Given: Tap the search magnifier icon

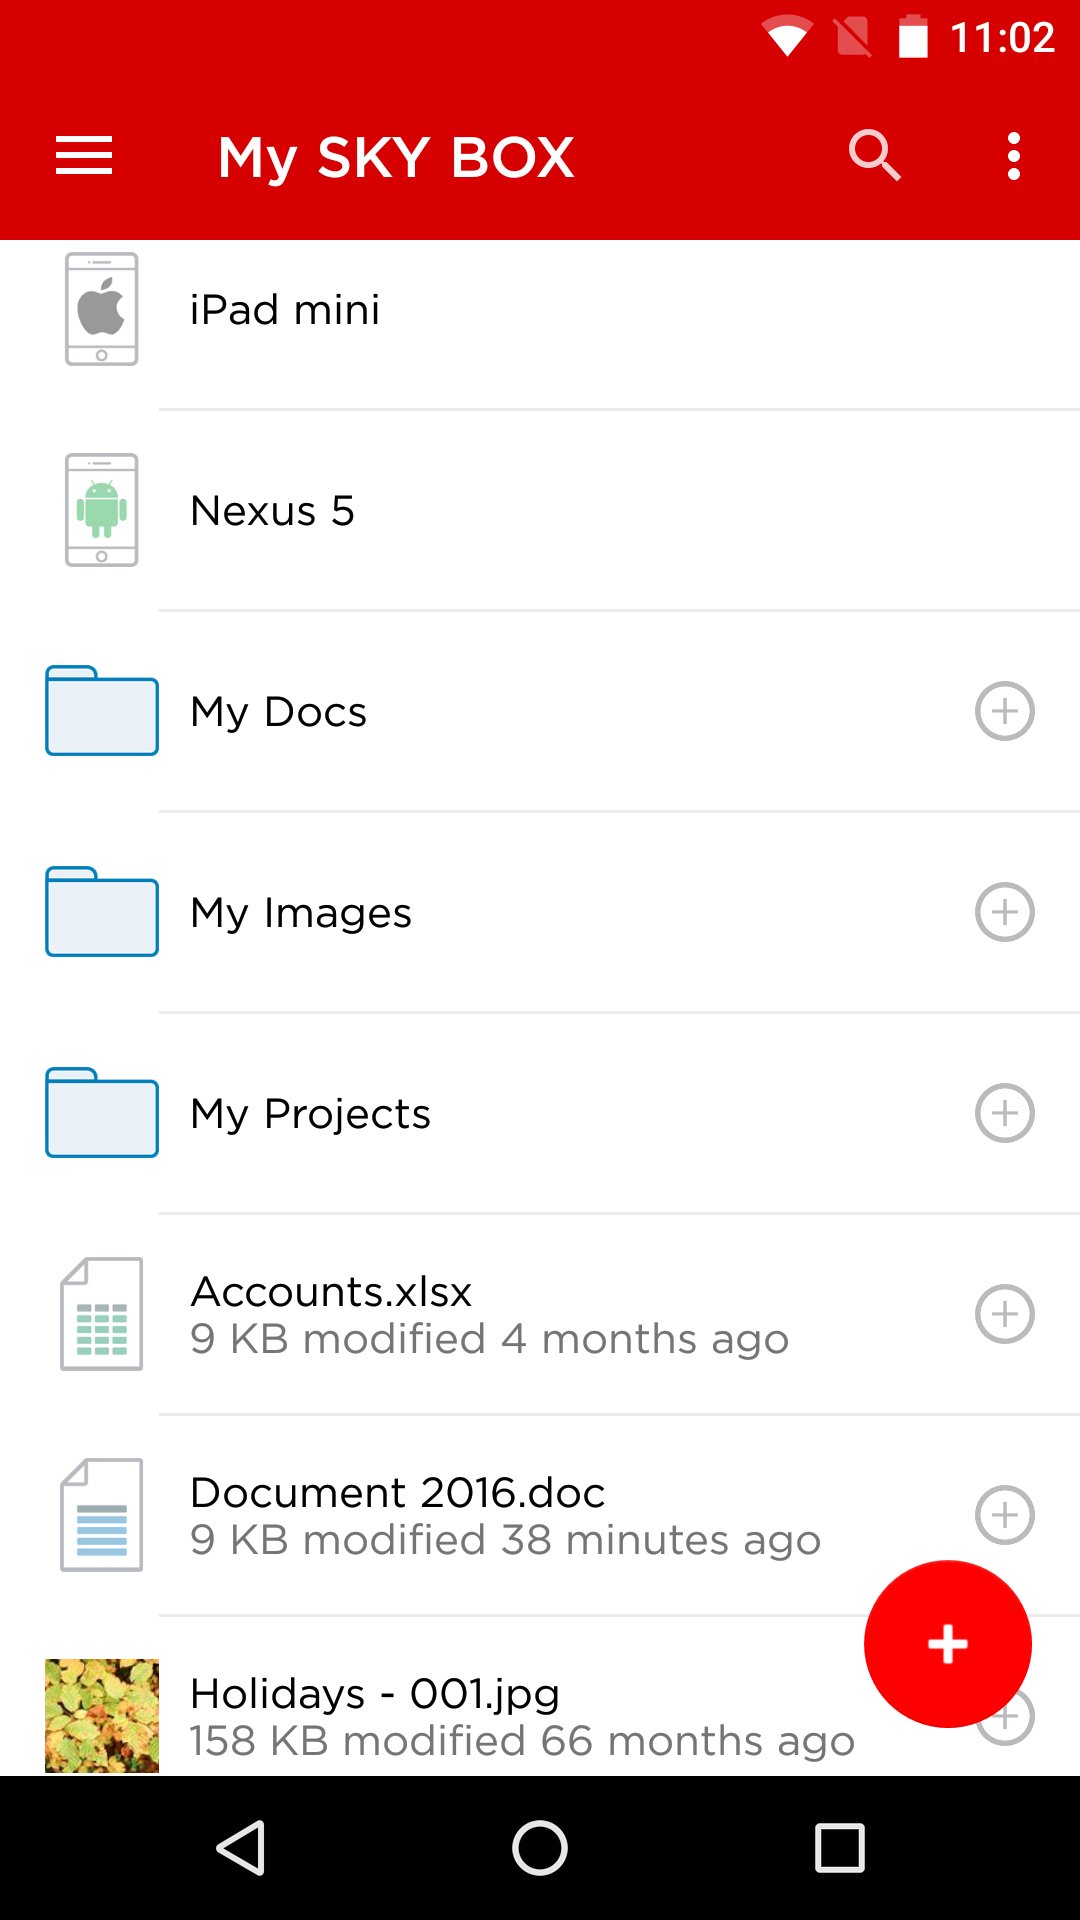Looking at the screenshot, I should [874, 156].
